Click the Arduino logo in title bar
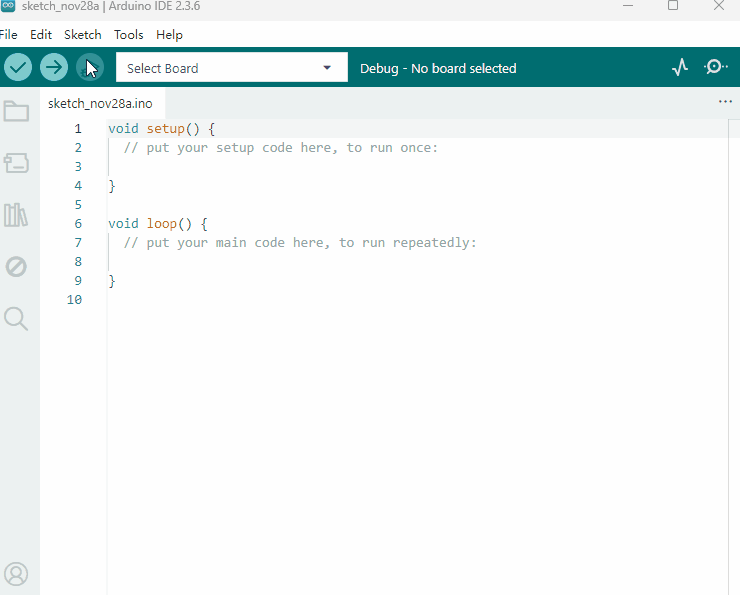740x595 pixels. click(8, 6)
